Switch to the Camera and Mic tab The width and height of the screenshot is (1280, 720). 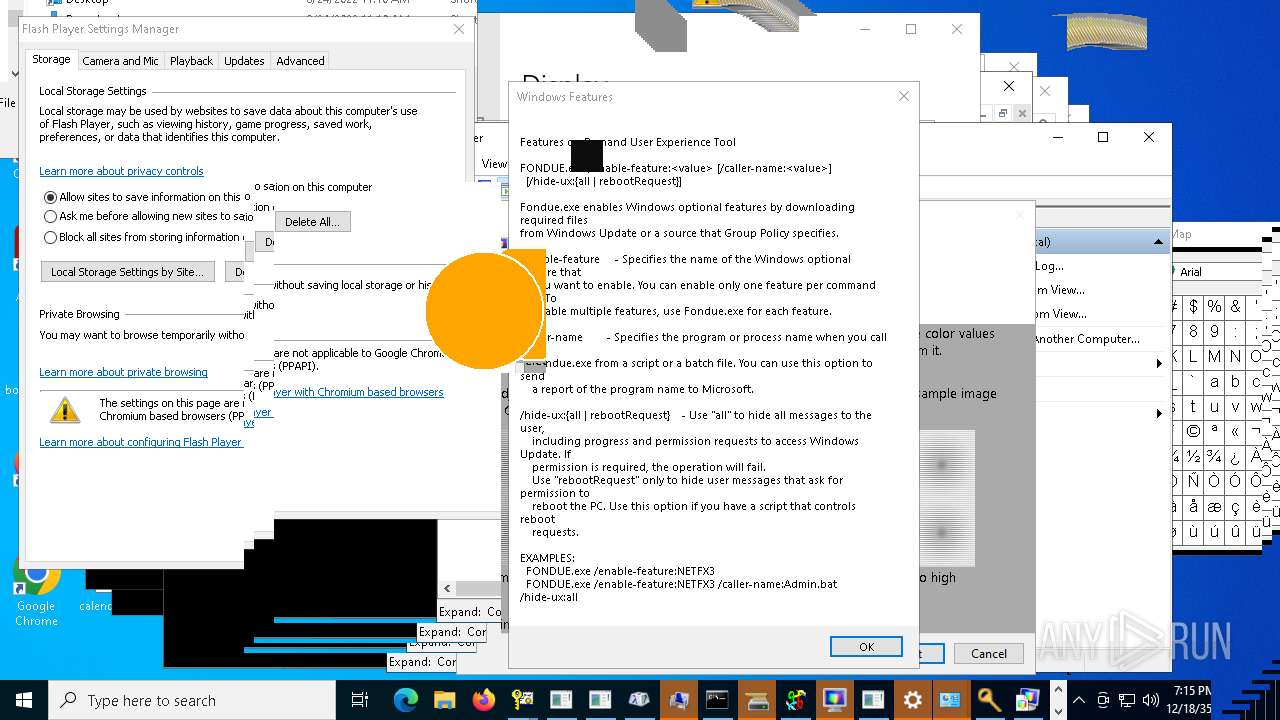click(x=120, y=61)
